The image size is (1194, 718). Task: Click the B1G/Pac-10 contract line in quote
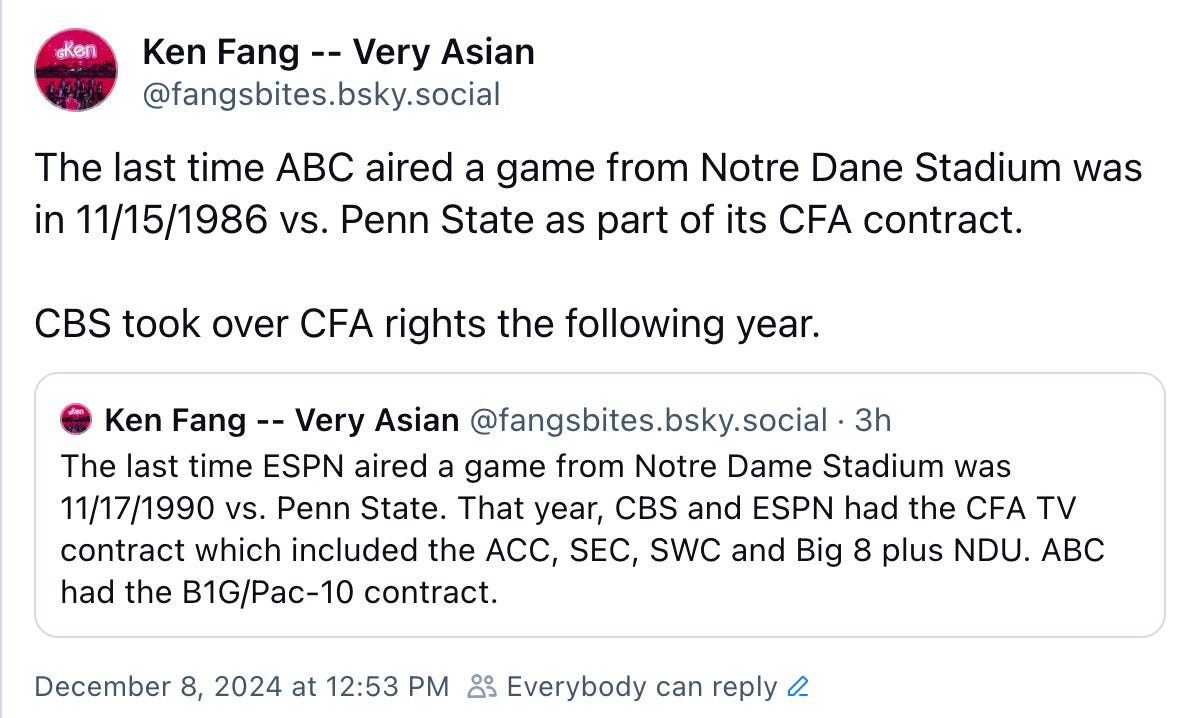279,592
